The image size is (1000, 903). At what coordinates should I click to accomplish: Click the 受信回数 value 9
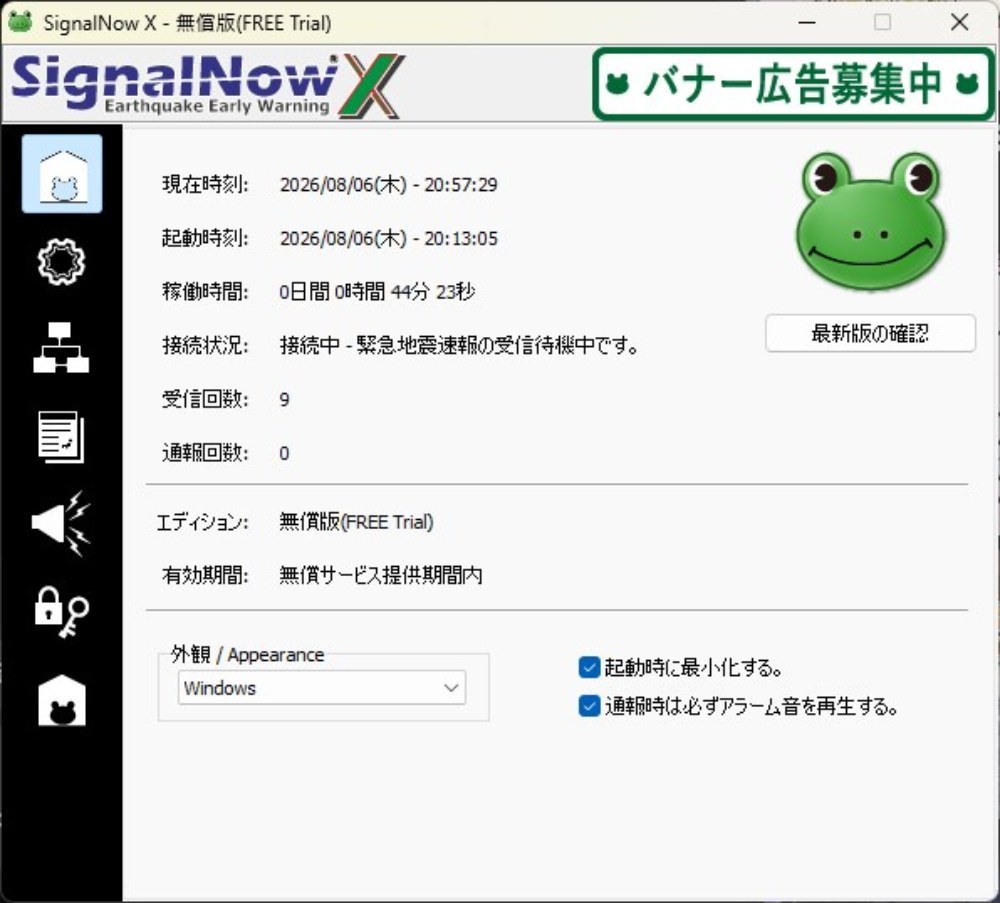click(x=284, y=400)
